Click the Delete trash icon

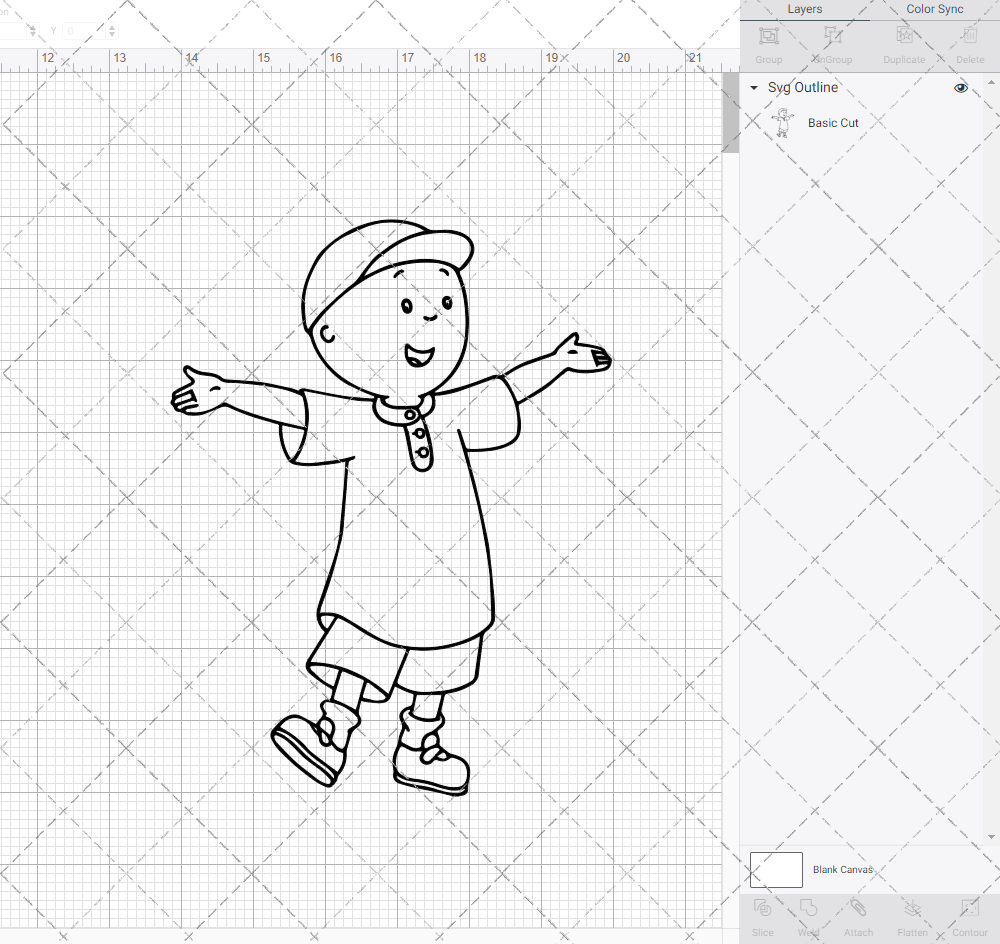tap(969, 36)
